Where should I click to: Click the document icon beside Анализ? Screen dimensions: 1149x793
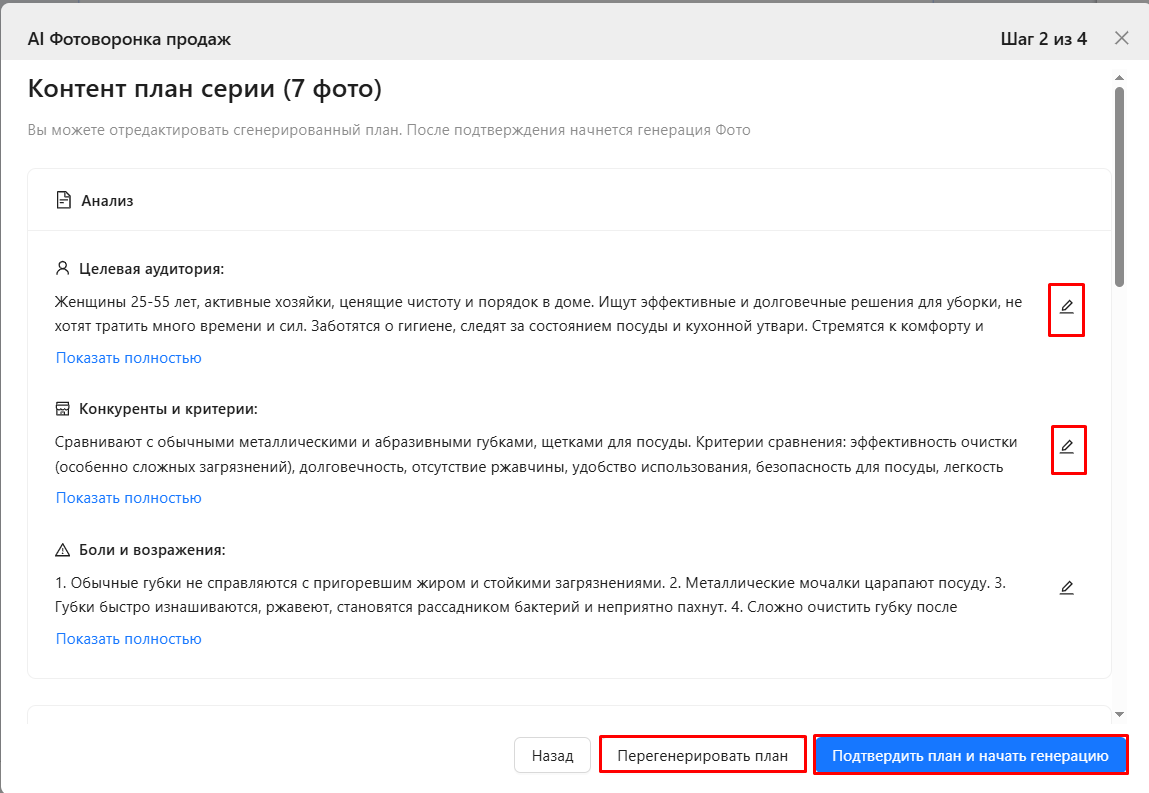point(64,200)
